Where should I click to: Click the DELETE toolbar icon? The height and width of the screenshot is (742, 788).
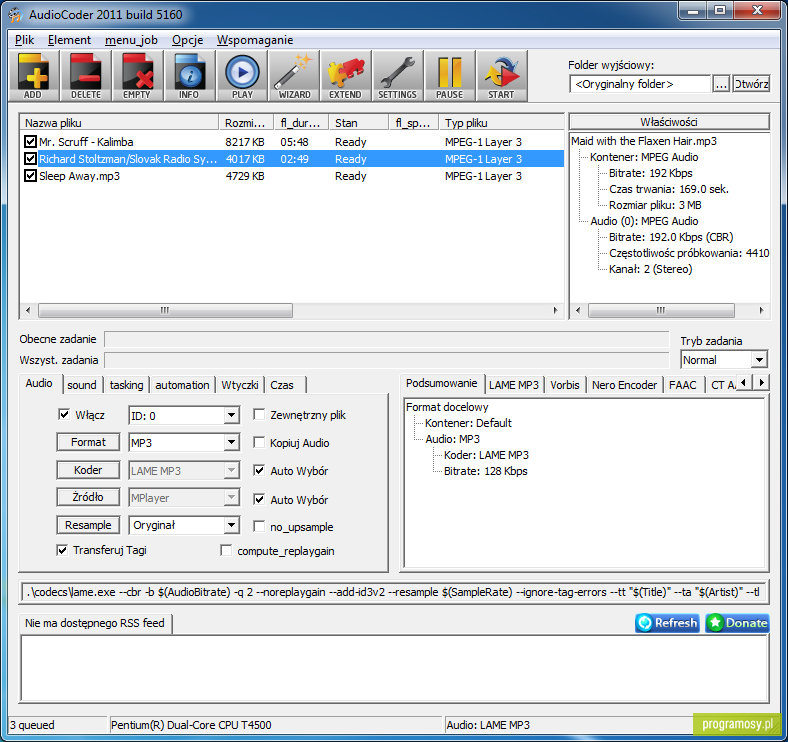pyautogui.click(x=85, y=76)
